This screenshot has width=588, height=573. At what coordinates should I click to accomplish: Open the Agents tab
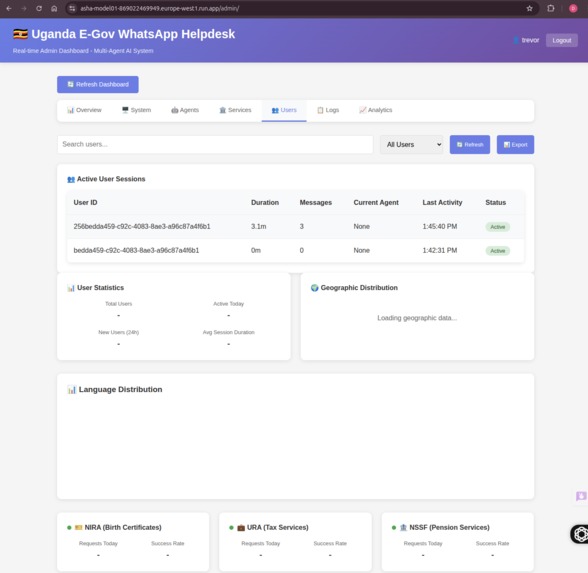185,110
